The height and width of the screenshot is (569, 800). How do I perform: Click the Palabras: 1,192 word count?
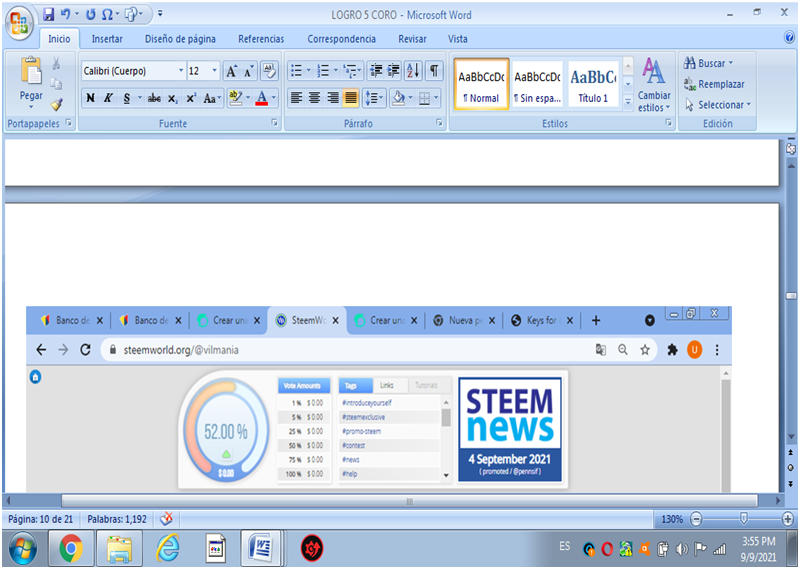(x=117, y=519)
